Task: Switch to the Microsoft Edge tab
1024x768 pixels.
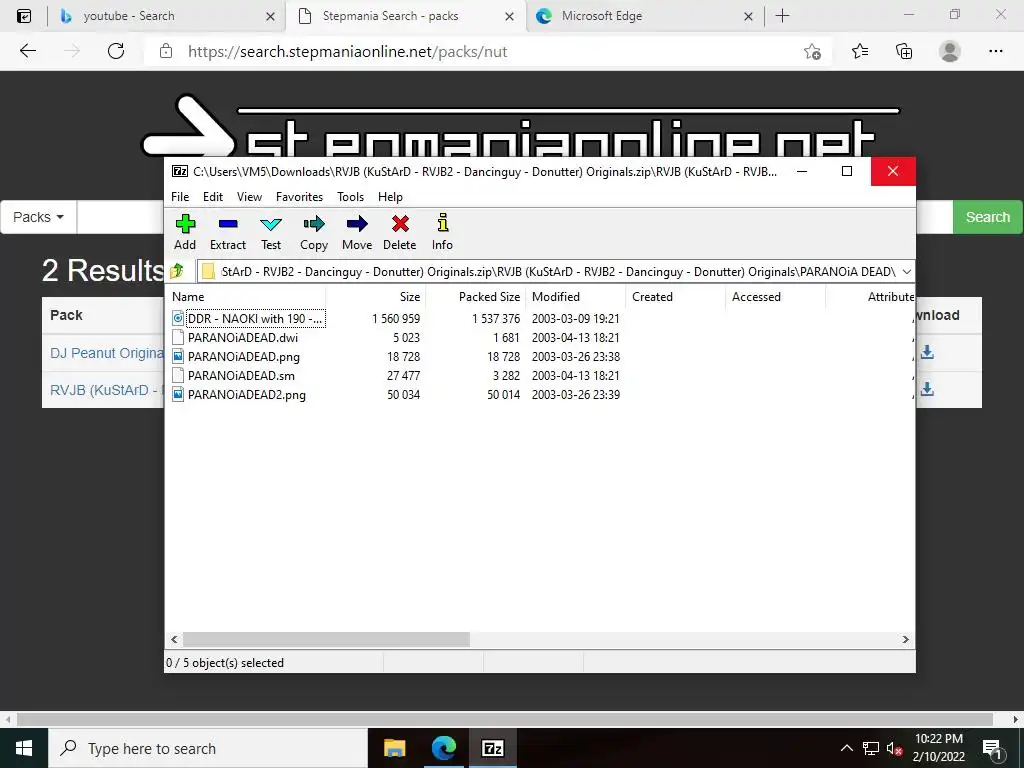Action: coord(645,16)
